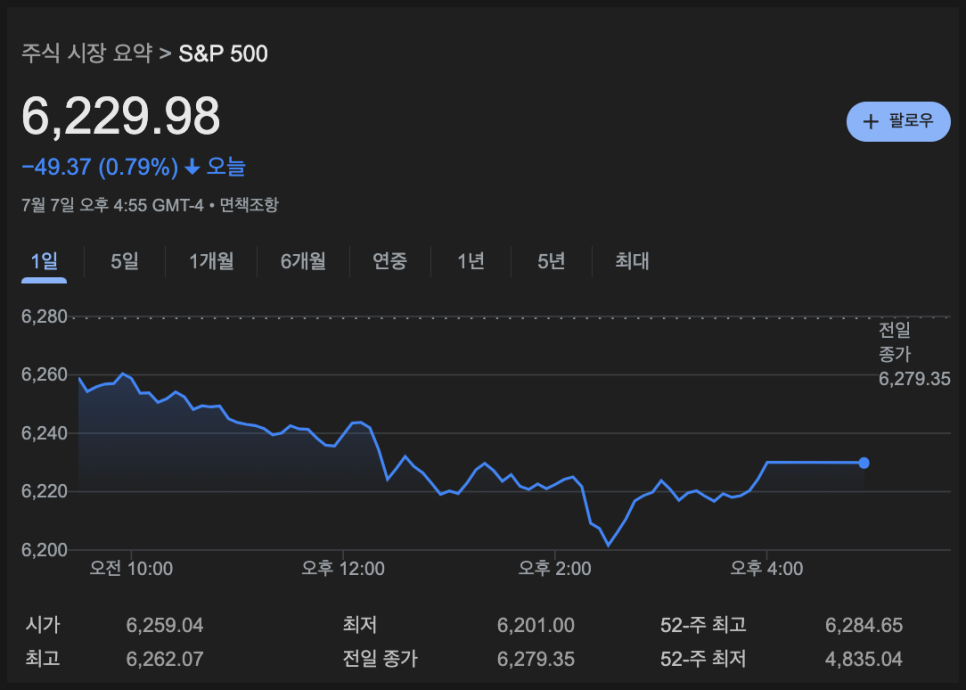Image resolution: width=966 pixels, height=690 pixels.
Task: Click the 오늘 label beside the price change
Action: click(225, 166)
